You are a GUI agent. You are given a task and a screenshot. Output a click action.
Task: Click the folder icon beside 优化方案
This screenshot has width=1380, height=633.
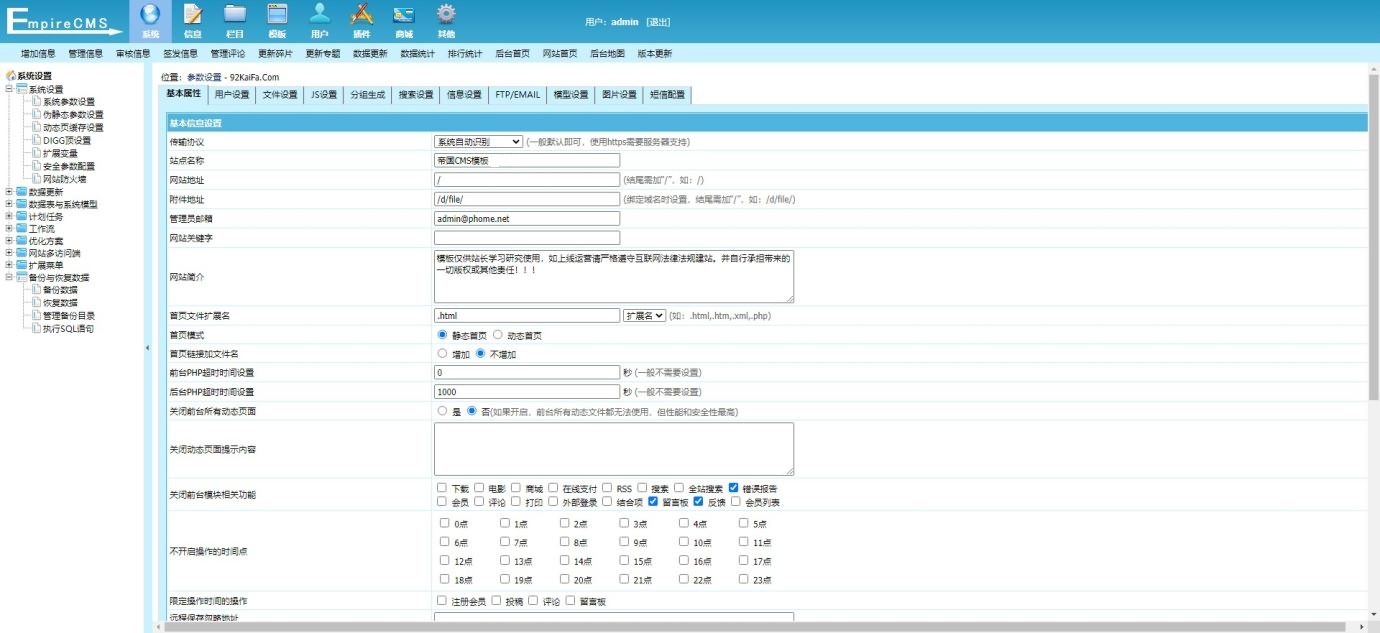[x=22, y=241]
